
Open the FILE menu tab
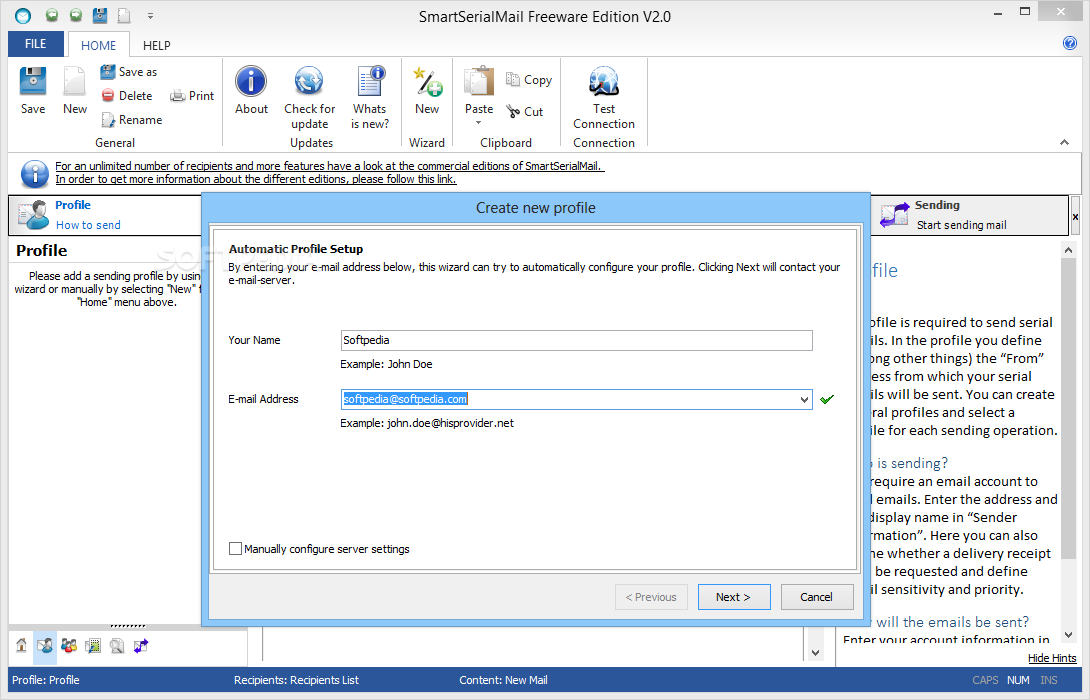(35, 44)
